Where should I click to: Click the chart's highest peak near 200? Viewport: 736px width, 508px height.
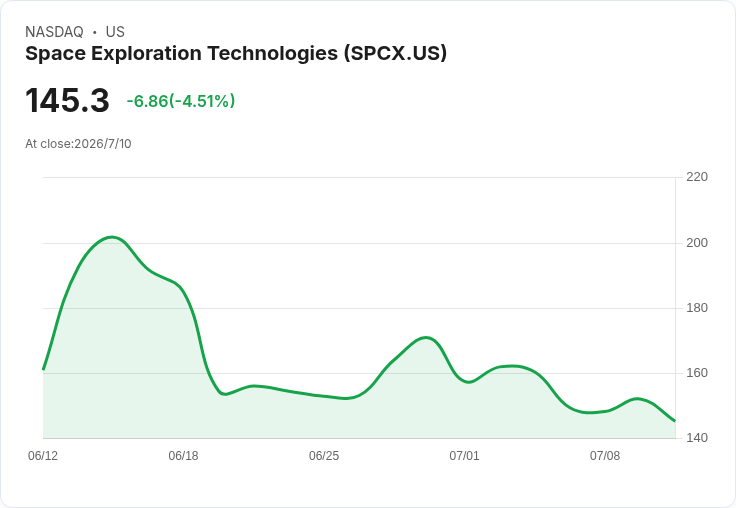pyautogui.click(x=112, y=237)
